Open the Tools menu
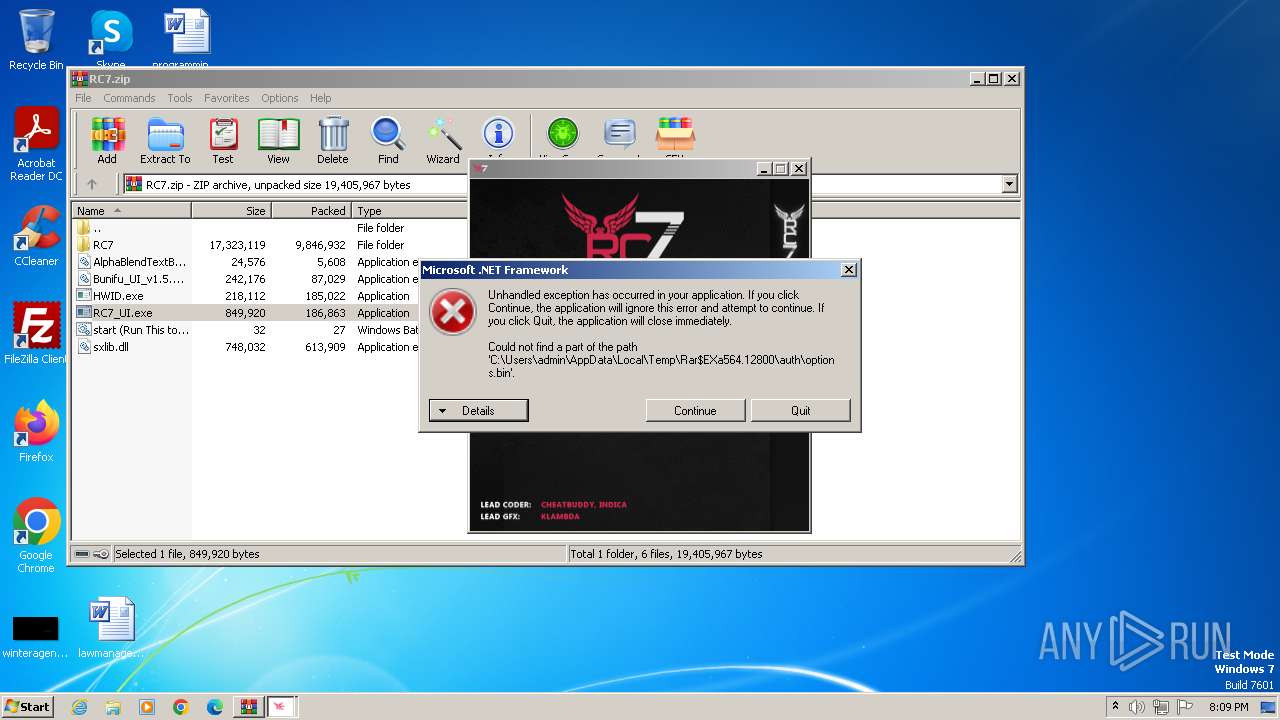 (180, 98)
